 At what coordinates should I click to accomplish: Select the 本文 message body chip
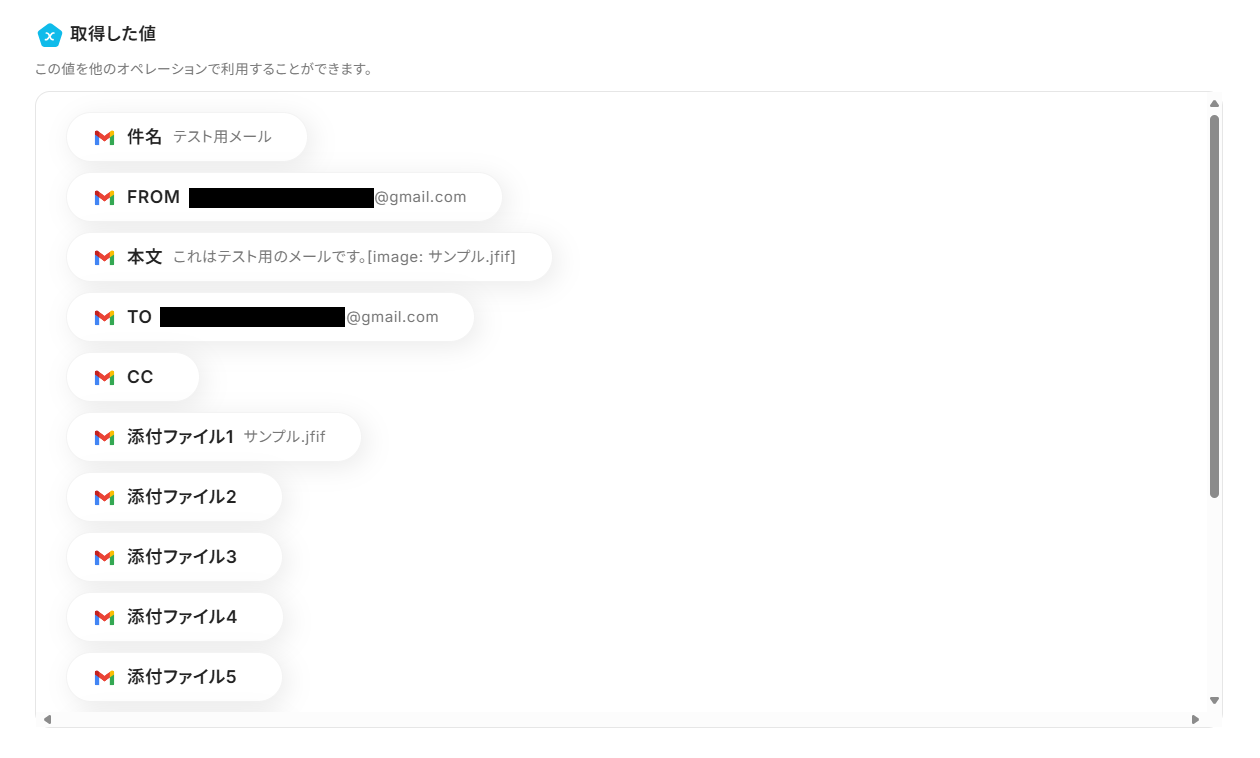pyautogui.click(x=309, y=257)
